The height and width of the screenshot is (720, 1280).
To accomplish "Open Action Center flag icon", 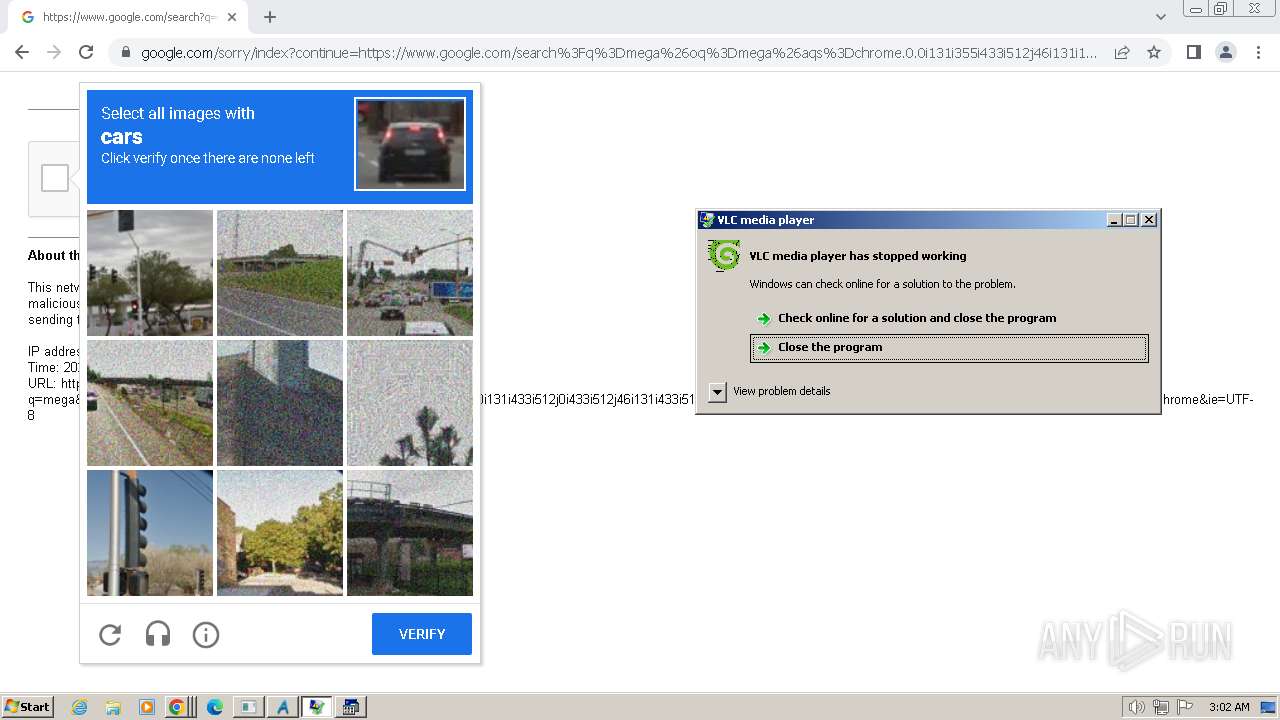I will pyautogui.click(x=1185, y=707).
